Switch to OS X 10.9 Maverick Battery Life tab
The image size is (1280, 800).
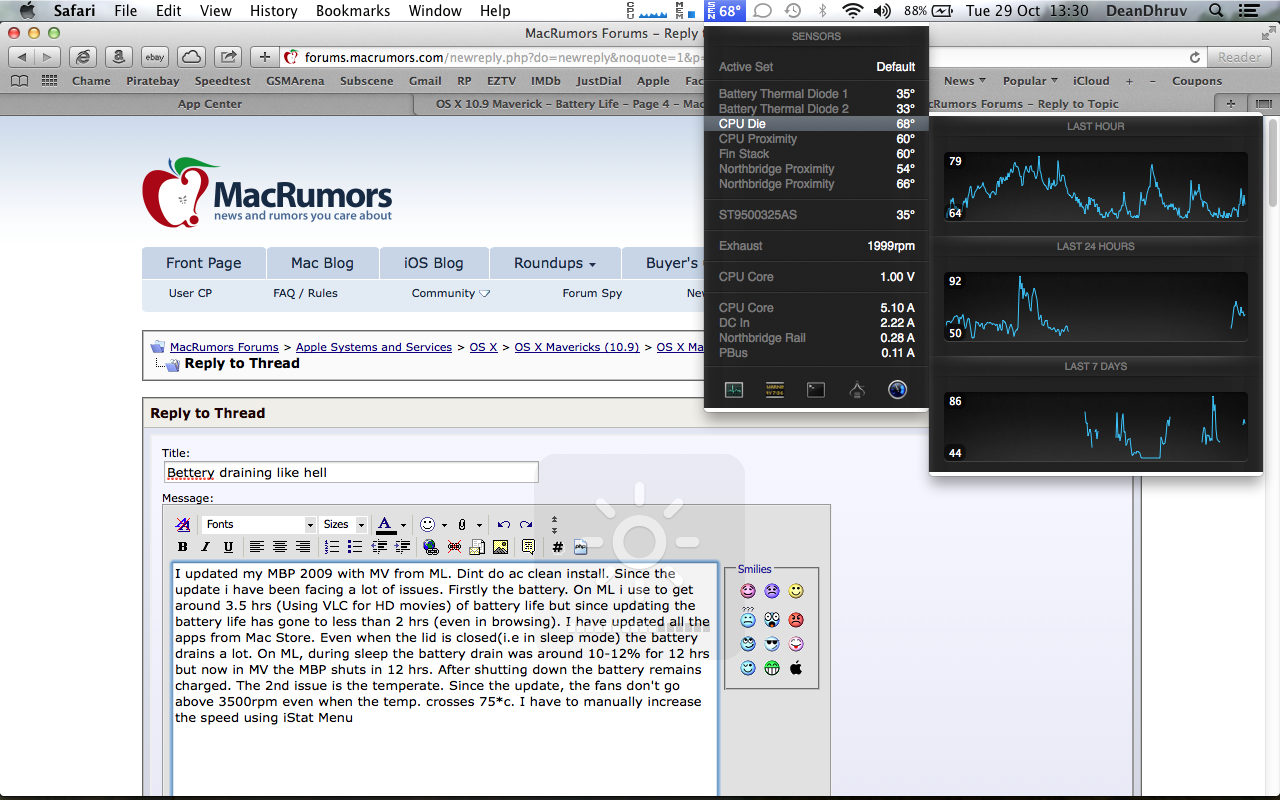[570, 104]
